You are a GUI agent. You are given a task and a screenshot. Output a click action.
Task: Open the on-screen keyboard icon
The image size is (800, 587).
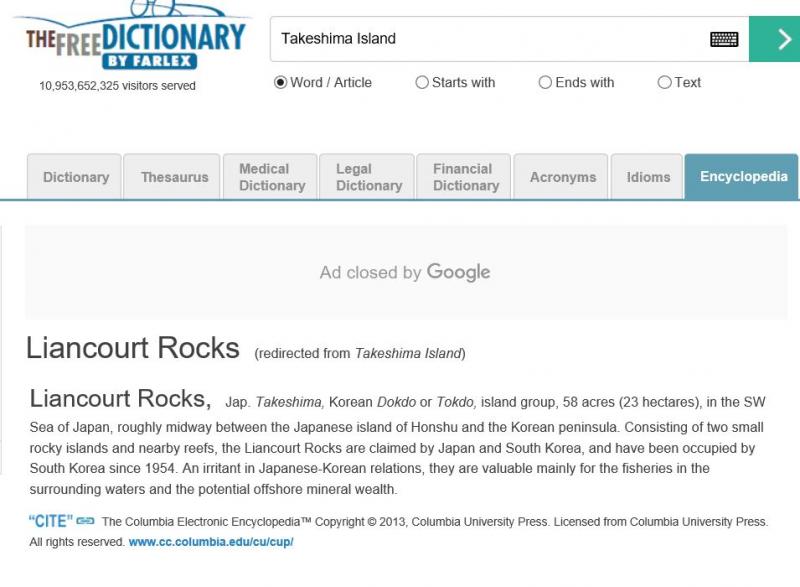724,39
